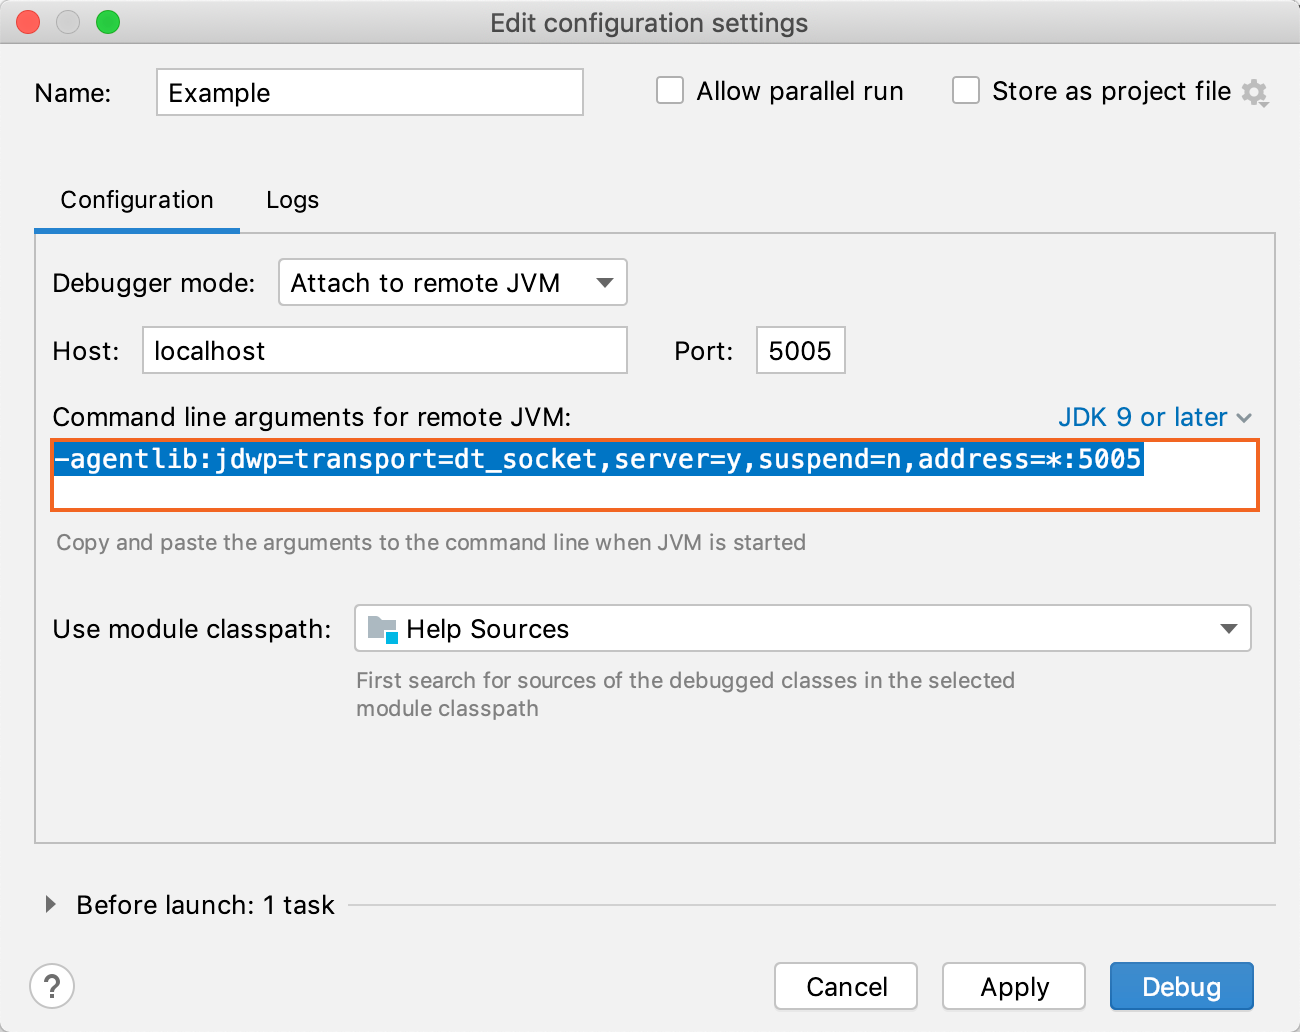Image resolution: width=1300 pixels, height=1032 pixels.
Task: Click the green zoom window button
Action: point(108,22)
